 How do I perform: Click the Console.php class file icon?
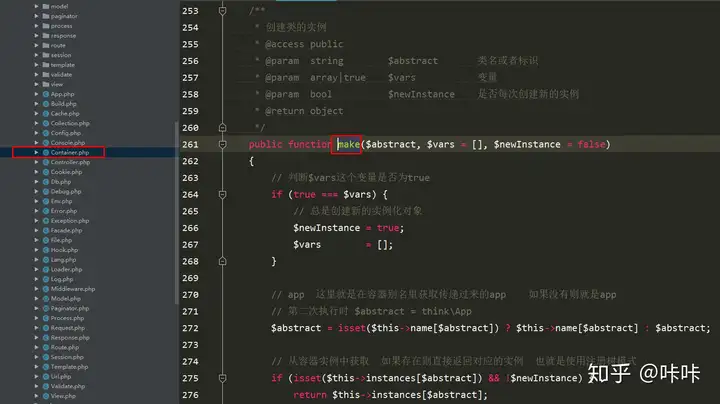point(46,143)
